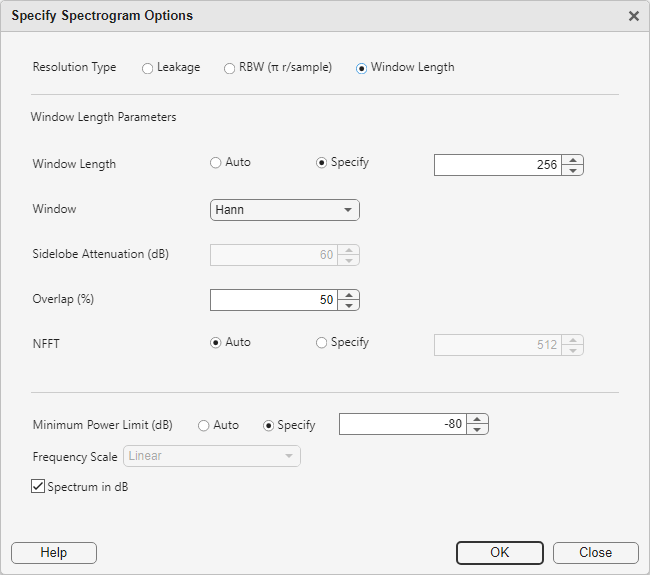The width and height of the screenshot is (650, 575).
Task: Open the Hann window type dropdown
Action: 284,210
